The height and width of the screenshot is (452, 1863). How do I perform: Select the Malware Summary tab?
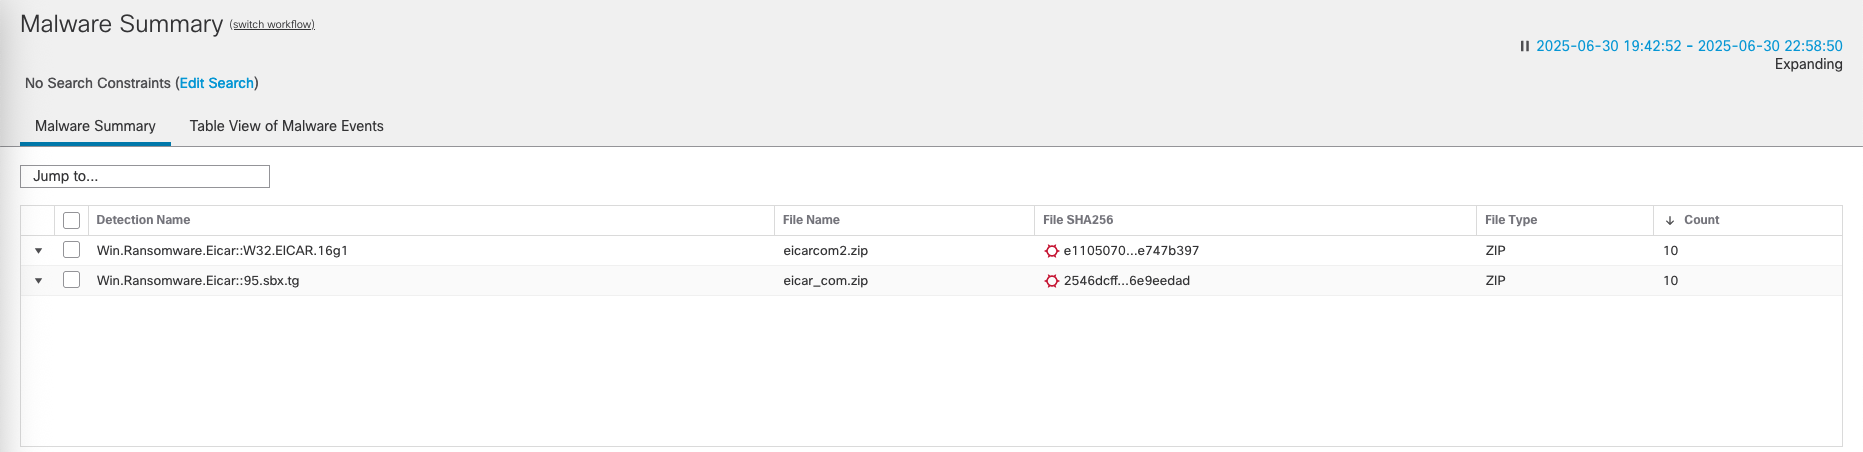pyautogui.click(x=95, y=126)
